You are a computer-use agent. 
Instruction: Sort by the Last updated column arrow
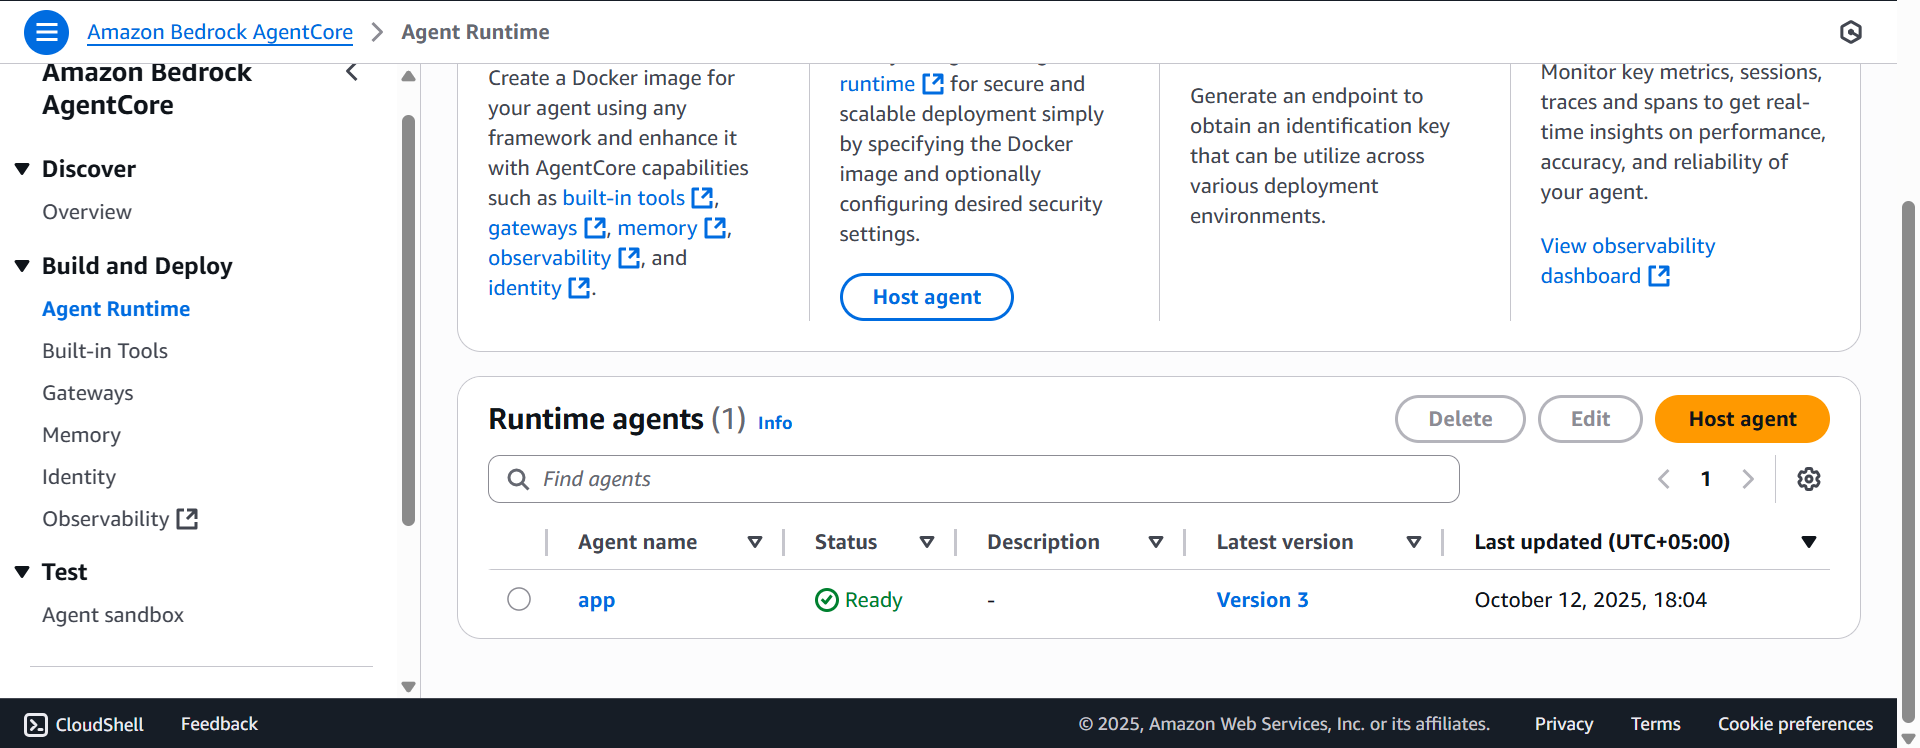[x=1809, y=542]
